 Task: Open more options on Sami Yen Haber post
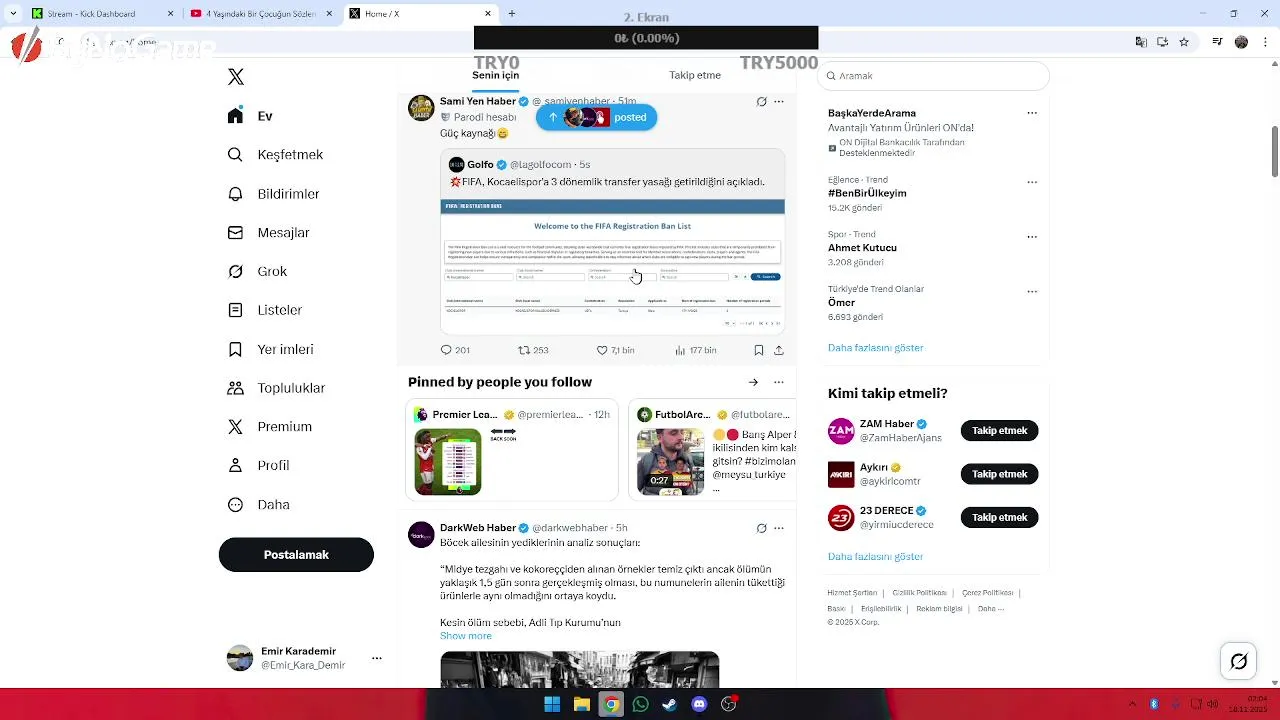(x=779, y=101)
